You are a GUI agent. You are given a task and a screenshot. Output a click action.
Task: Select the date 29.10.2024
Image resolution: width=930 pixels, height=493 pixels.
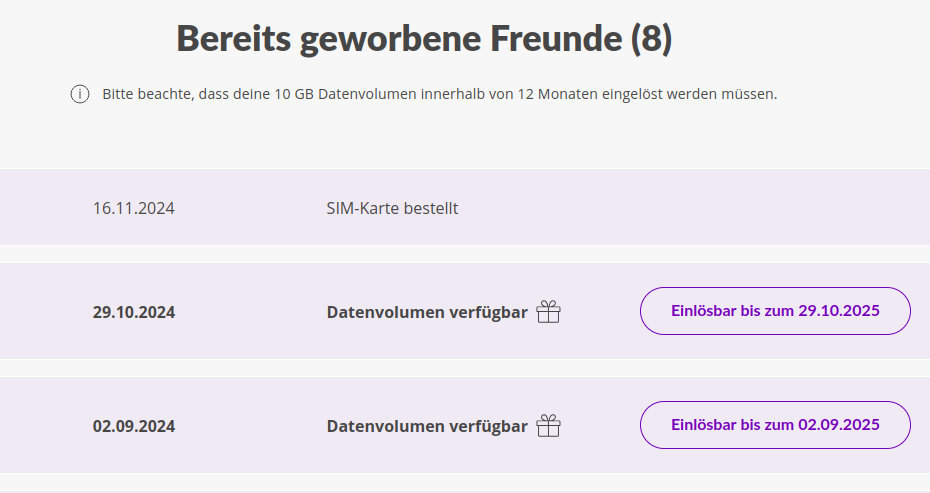pyautogui.click(x=134, y=312)
